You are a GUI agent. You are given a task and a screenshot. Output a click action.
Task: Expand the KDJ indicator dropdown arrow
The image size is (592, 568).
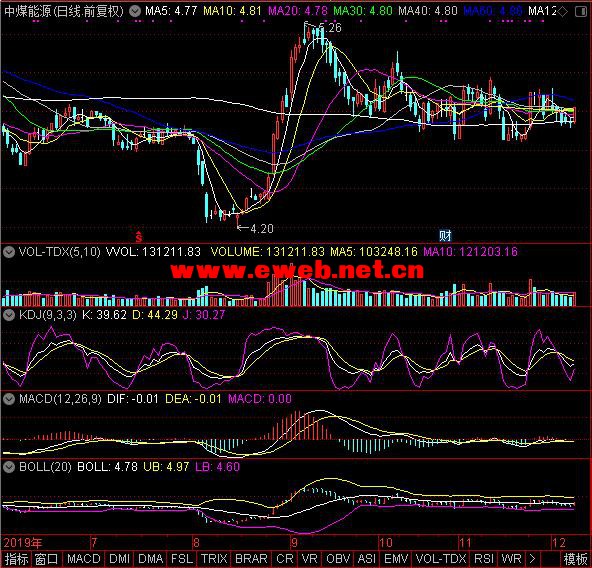(x=9, y=315)
